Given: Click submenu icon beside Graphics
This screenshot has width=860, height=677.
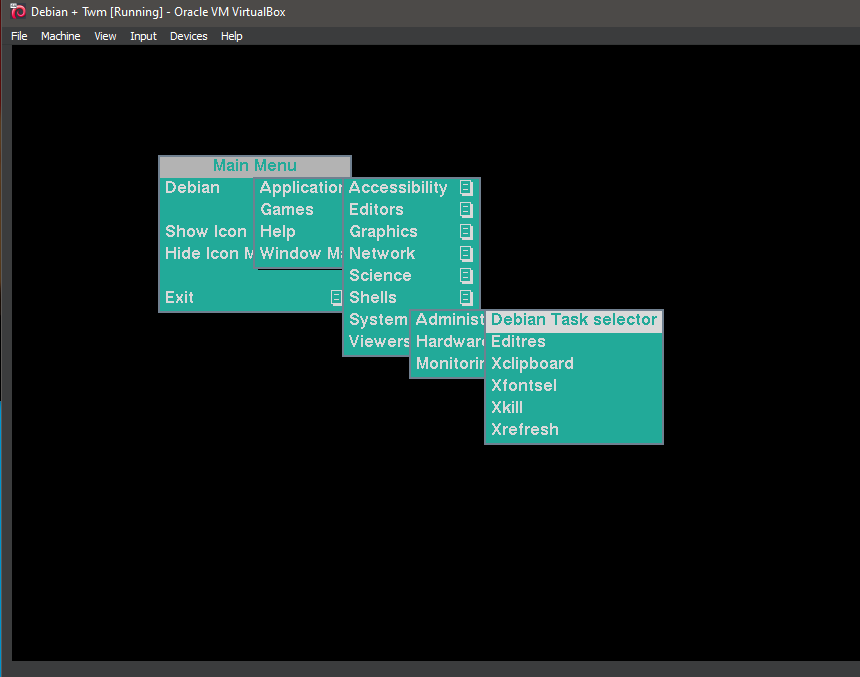Looking at the screenshot, I should (466, 231).
